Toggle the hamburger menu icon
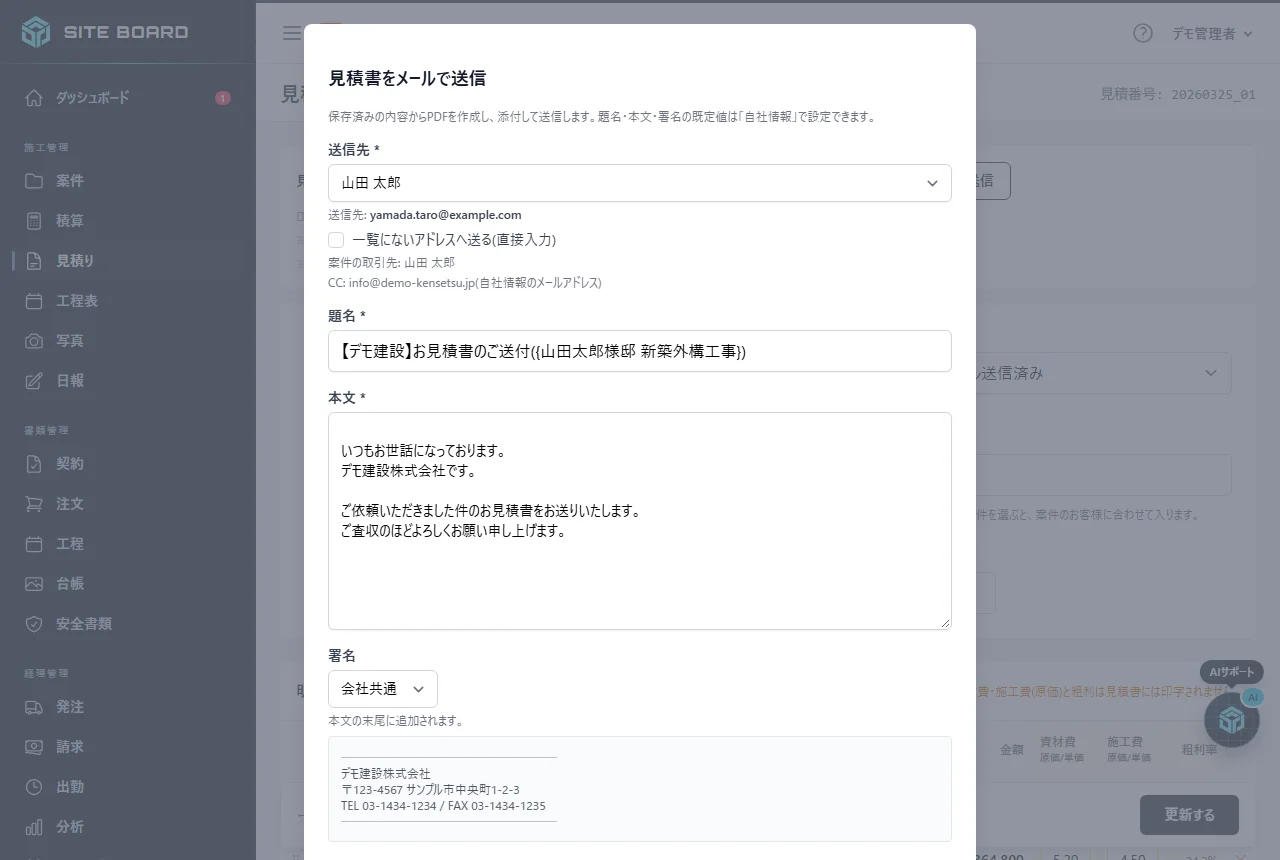Screen dimensions: 1280x860 [x=291, y=33]
